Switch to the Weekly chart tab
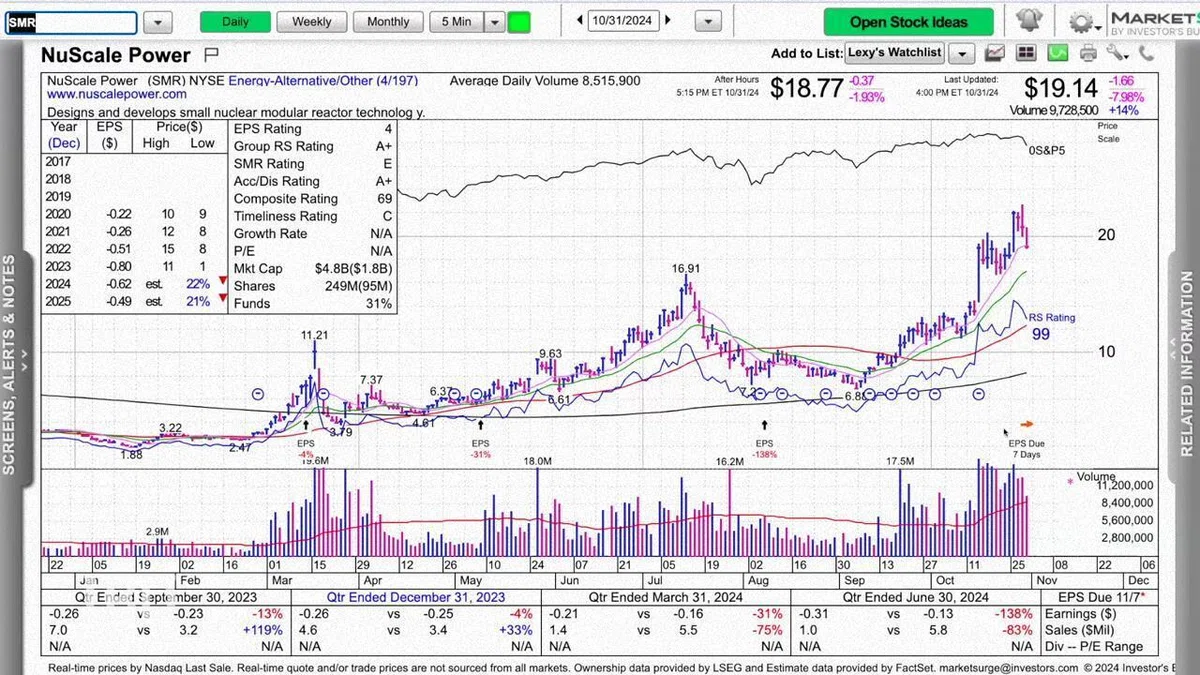The width and height of the screenshot is (1200, 675). tap(312, 21)
